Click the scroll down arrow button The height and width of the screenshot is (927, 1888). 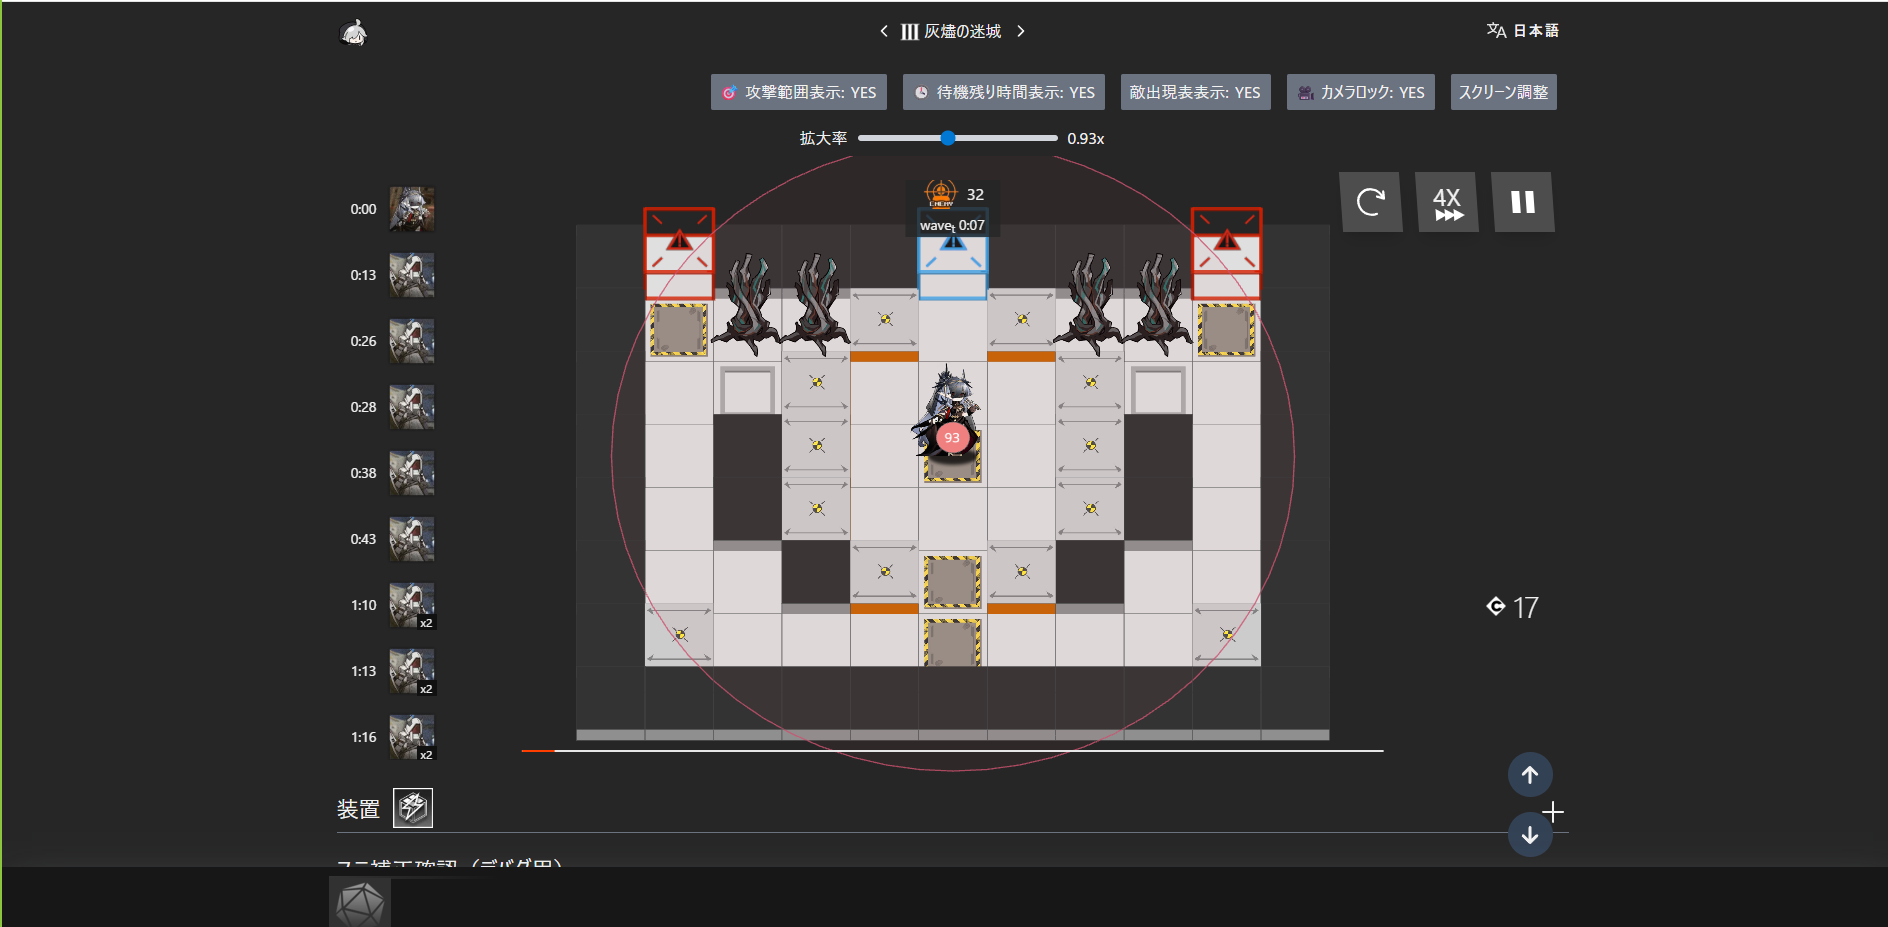click(x=1529, y=835)
